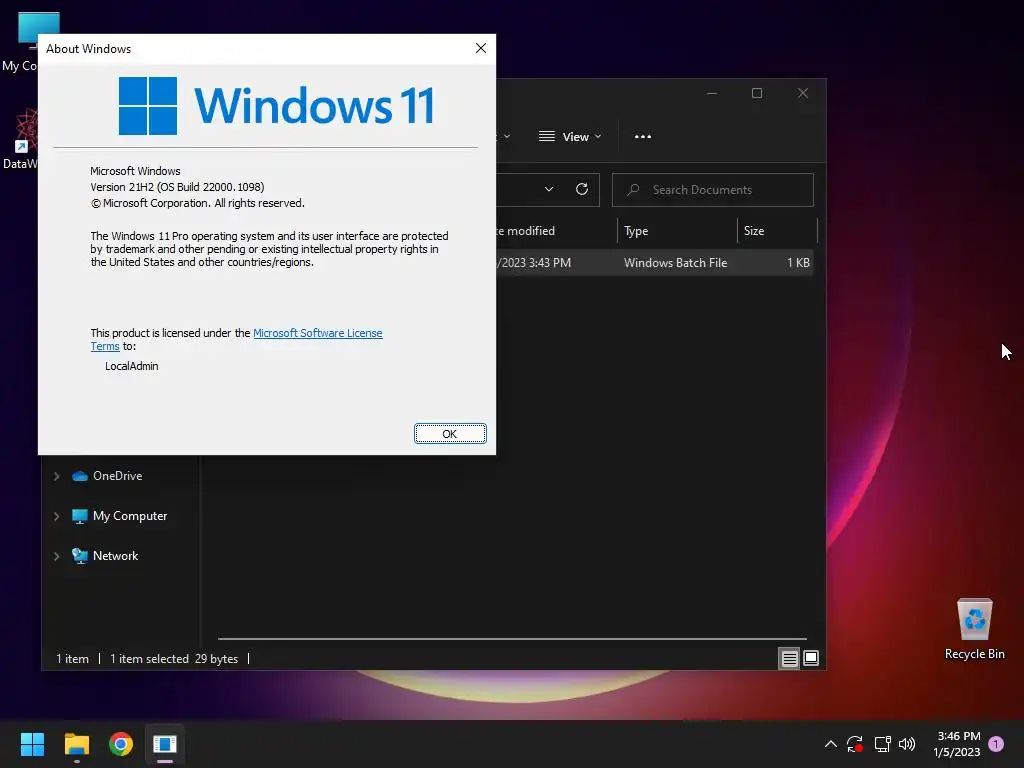Maximize the File Explorer window
The height and width of the screenshot is (768, 1024).
[757, 93]
